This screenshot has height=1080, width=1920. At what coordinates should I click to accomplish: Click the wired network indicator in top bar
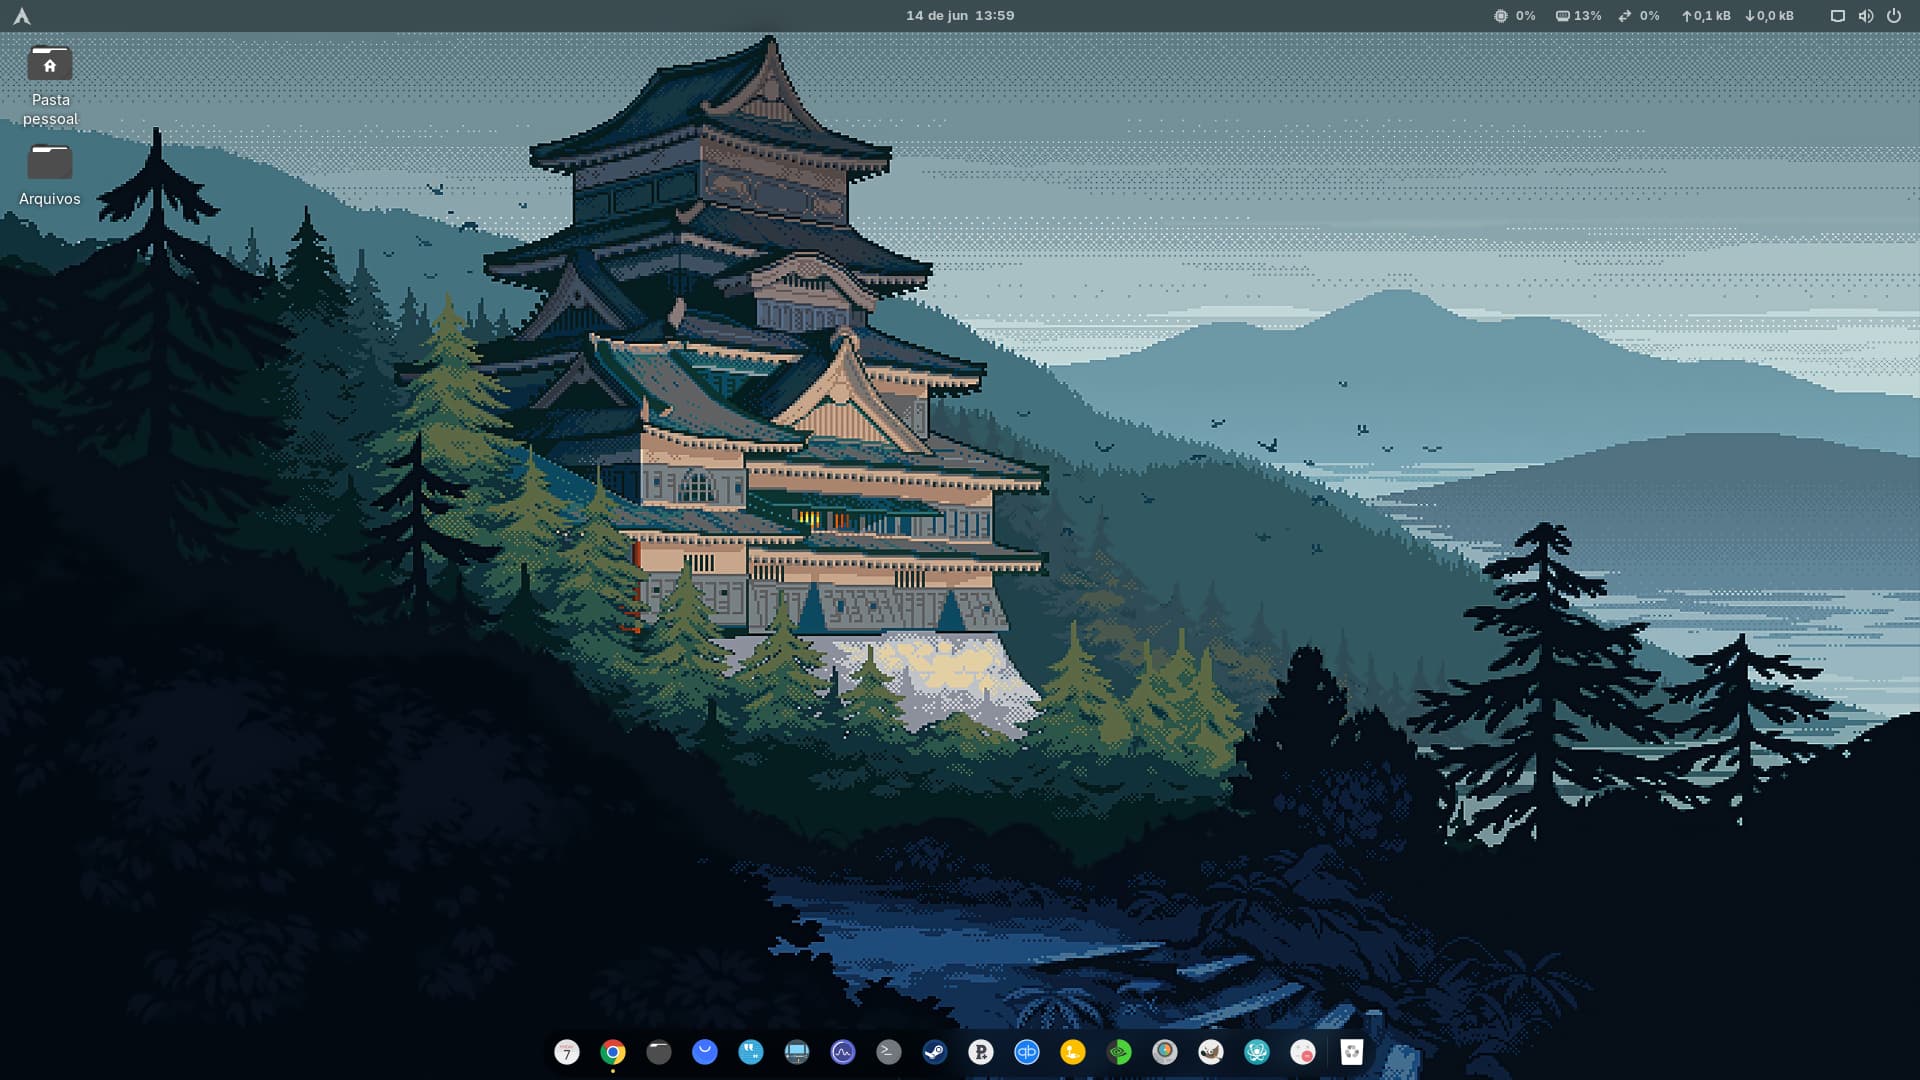(1838, 16)
